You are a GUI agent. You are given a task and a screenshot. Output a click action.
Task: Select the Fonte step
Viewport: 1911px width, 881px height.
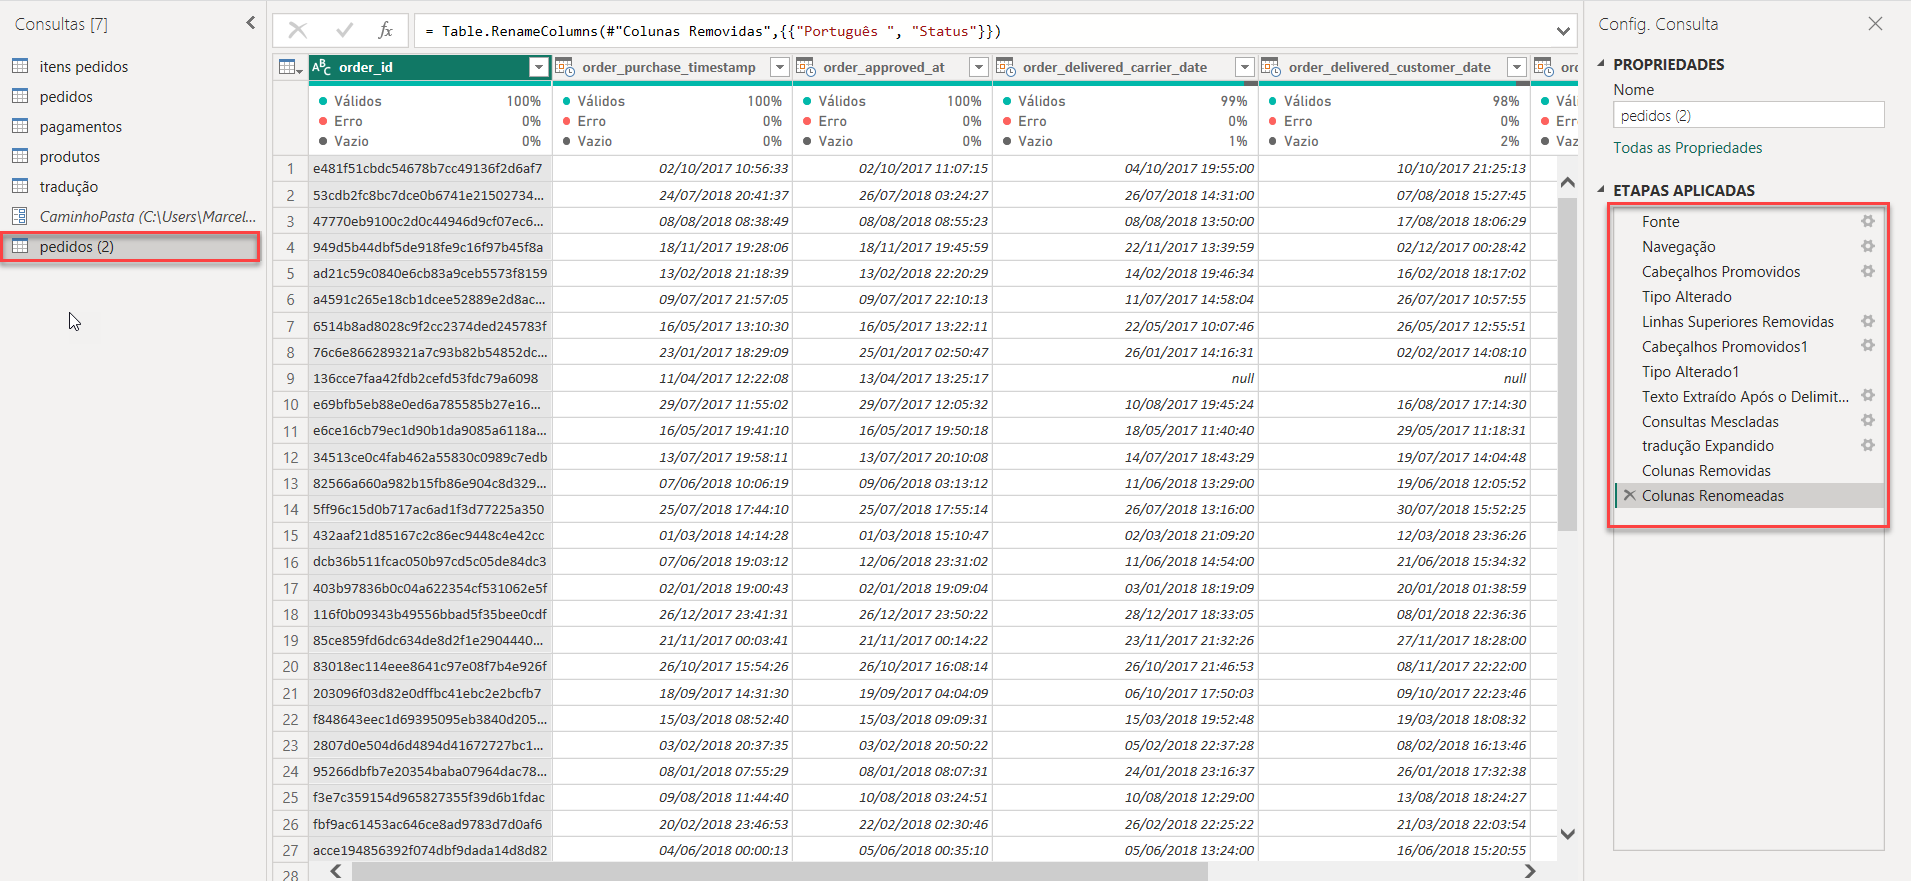[x=1660, y=222]
